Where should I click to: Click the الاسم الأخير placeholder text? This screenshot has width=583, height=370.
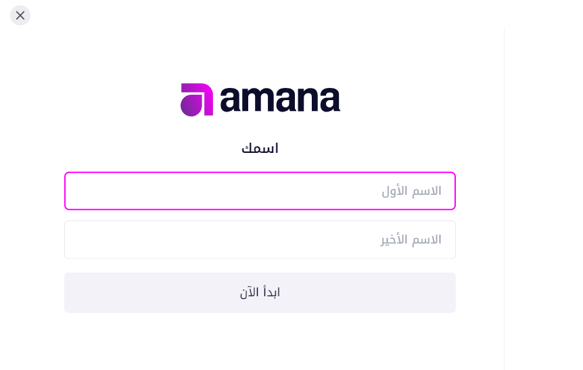click(411, 239)
